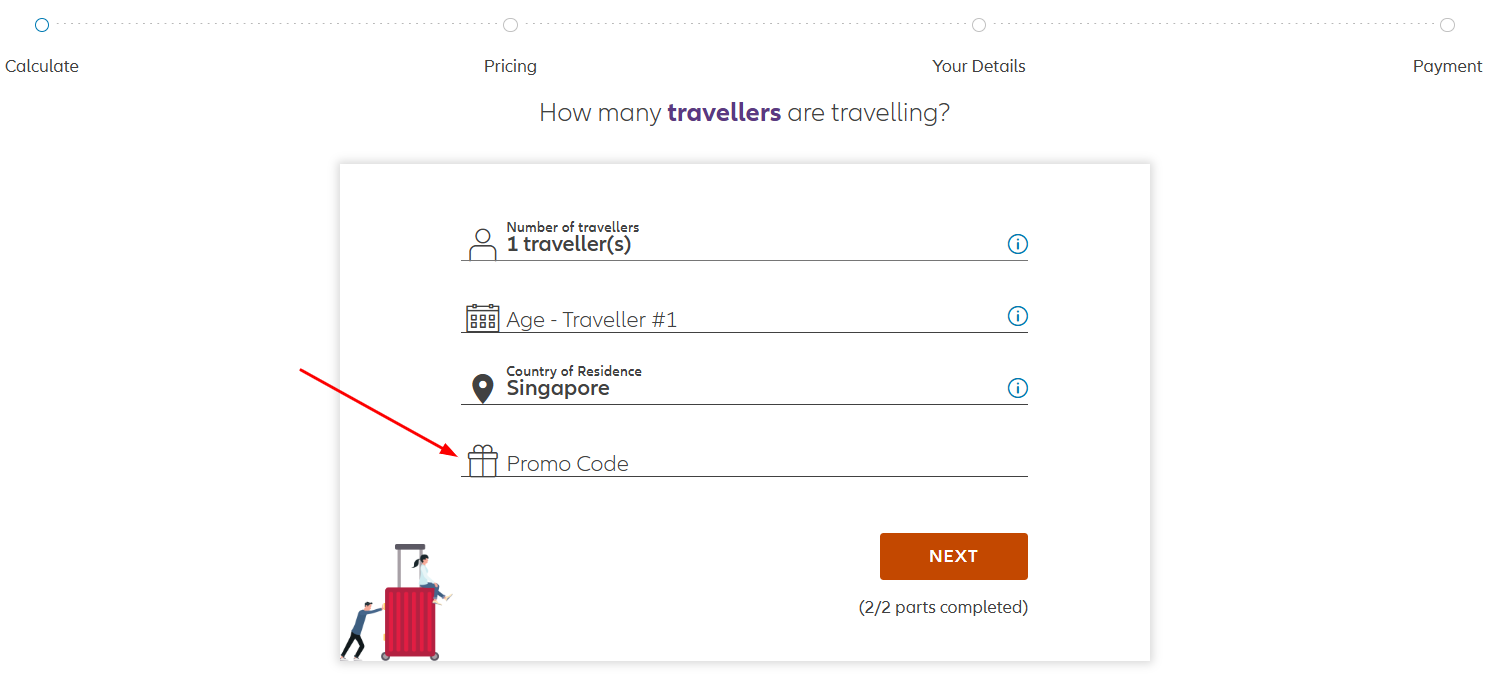
Task: Click the person icon beside Number of travellers
Action: tap(482, 241)
